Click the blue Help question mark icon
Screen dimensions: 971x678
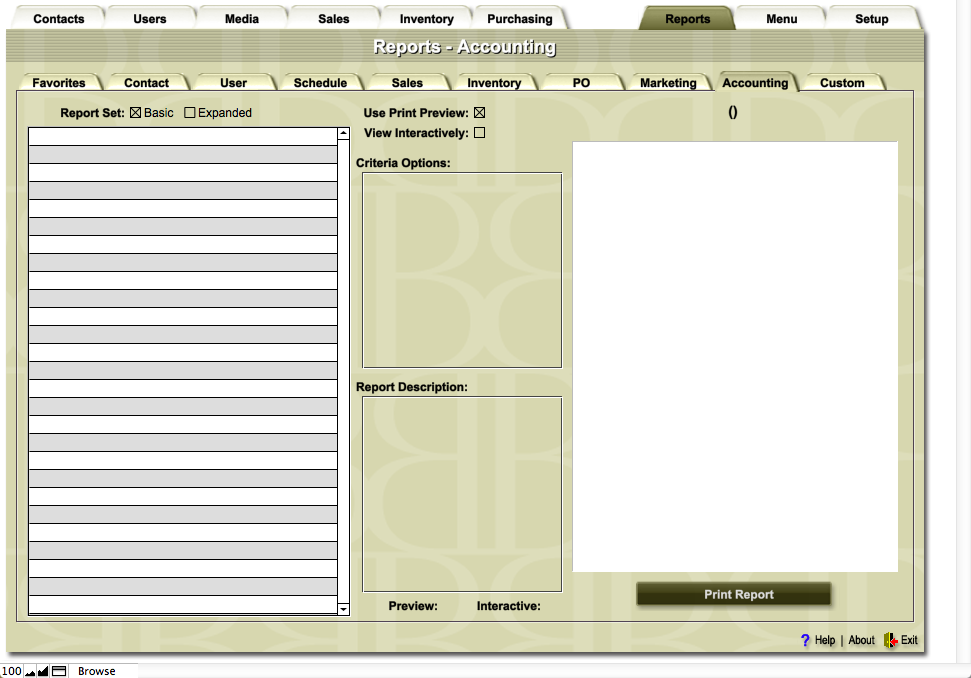[x=805, y=640]
